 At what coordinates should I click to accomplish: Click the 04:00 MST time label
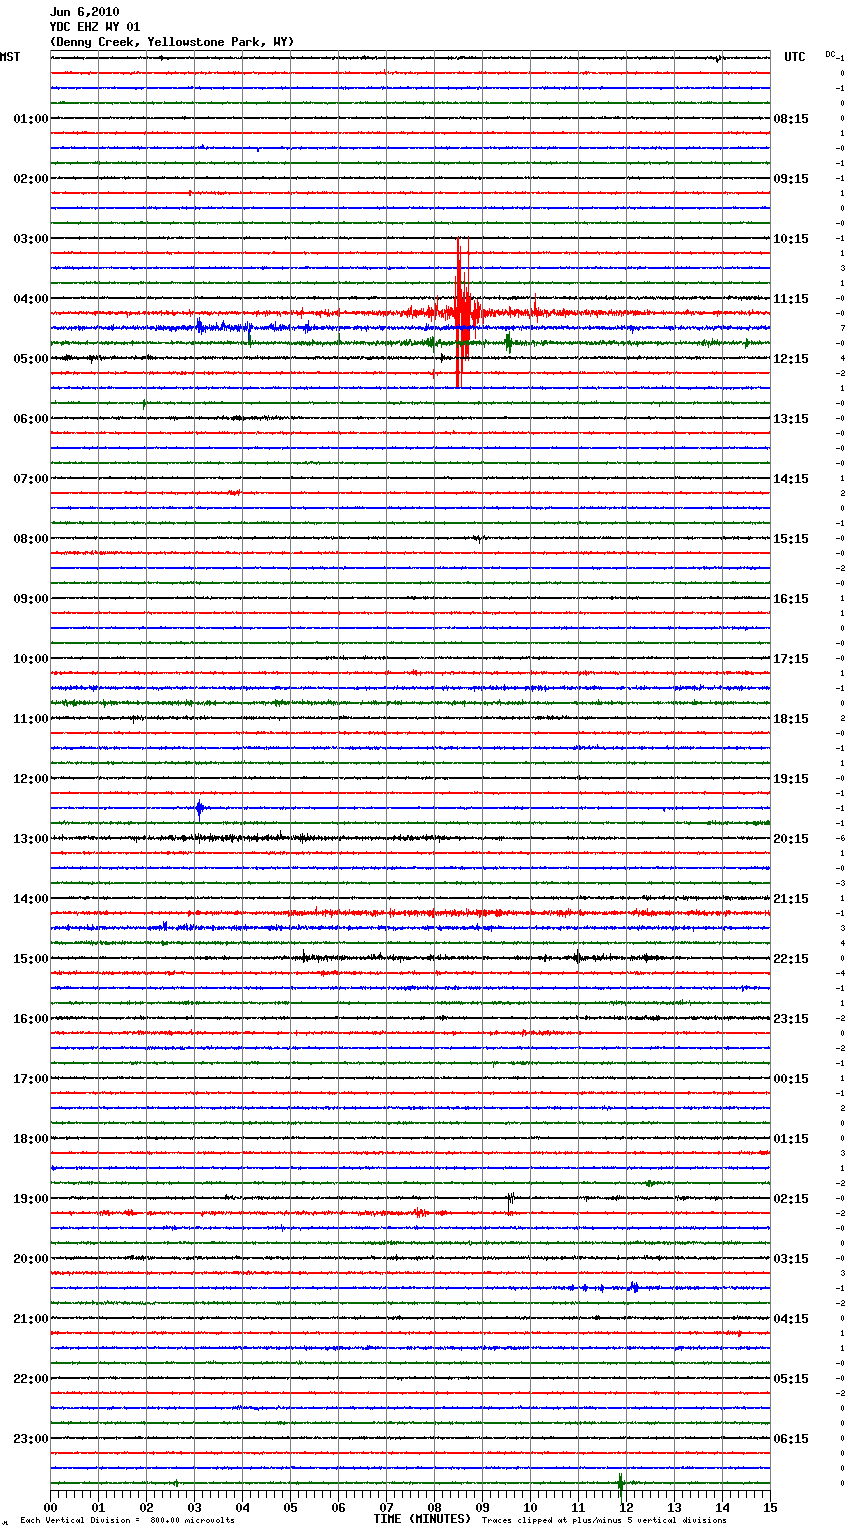pyautogui.click(x=30, y=299)
